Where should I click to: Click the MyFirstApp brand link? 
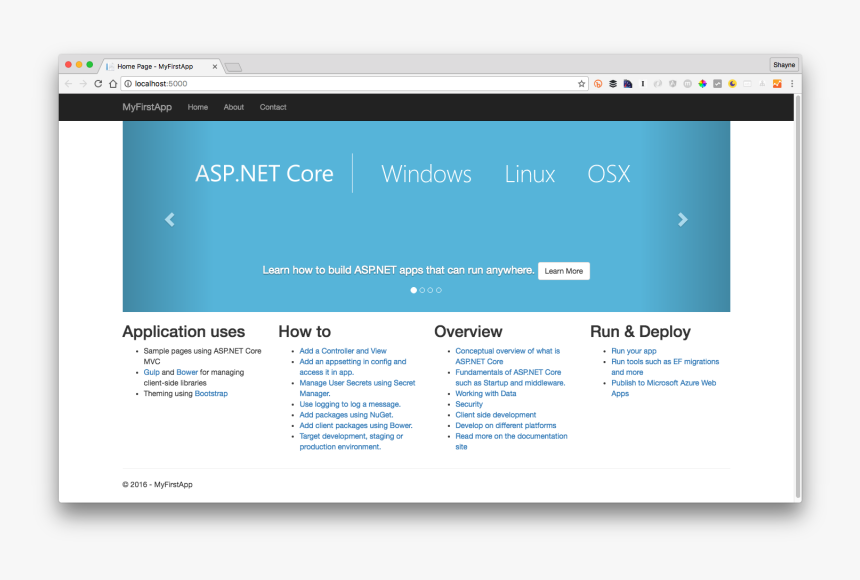click(147, 107)
